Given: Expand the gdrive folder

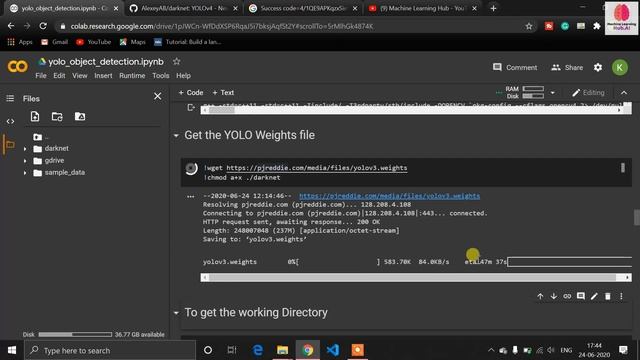Looking at the screenshot, I should point(25,161).
